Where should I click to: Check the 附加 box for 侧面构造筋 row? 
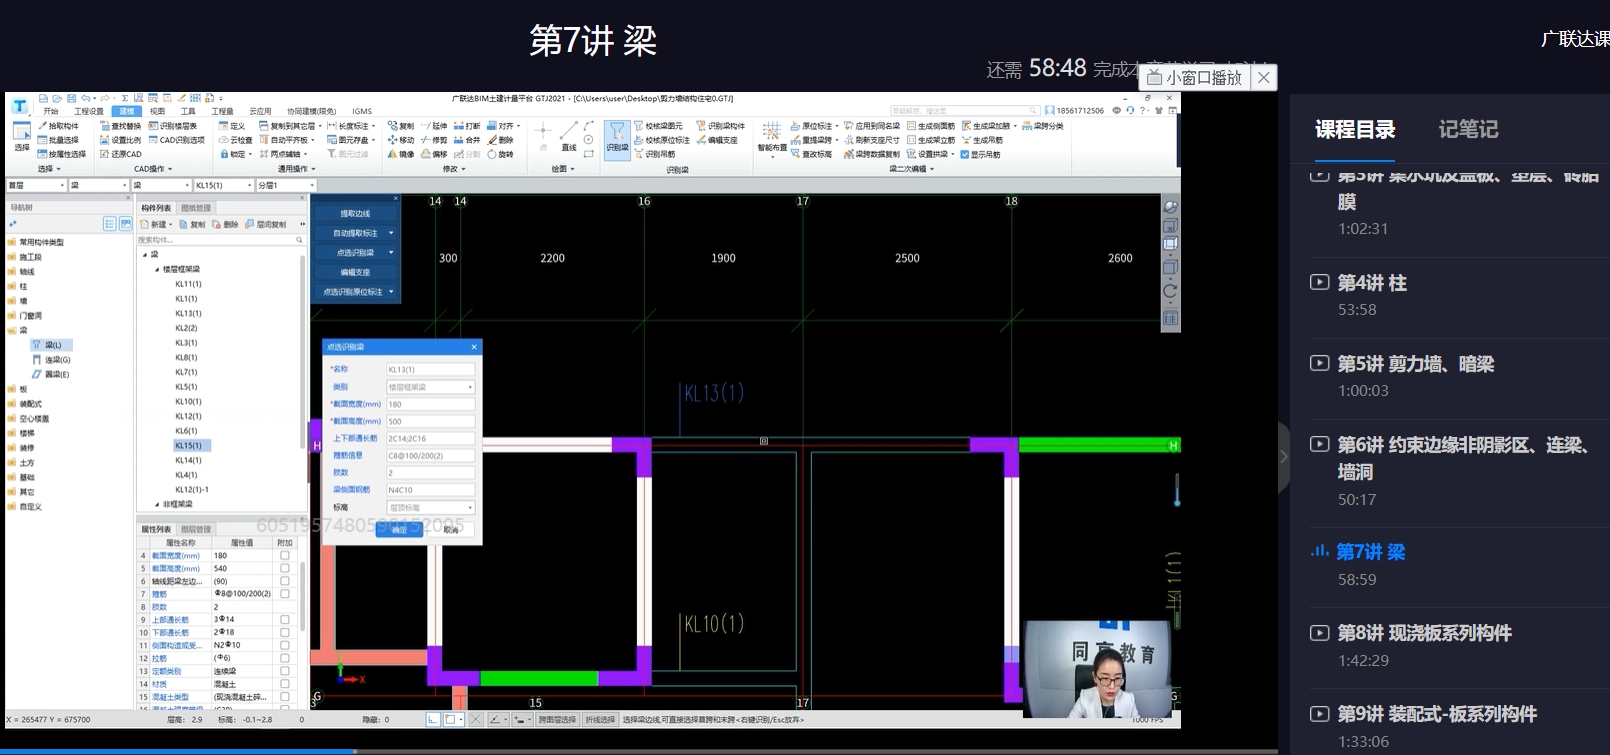click(285, 646)
